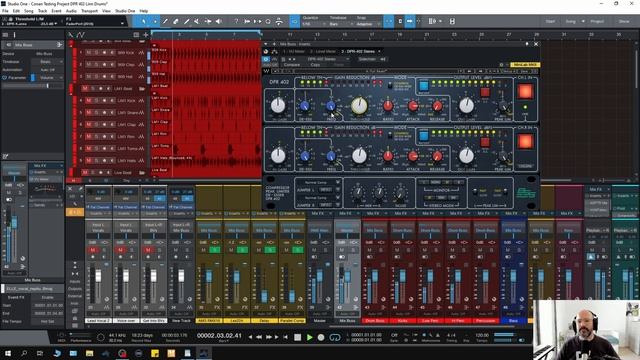Open the Snap mode dropdown

367,24
